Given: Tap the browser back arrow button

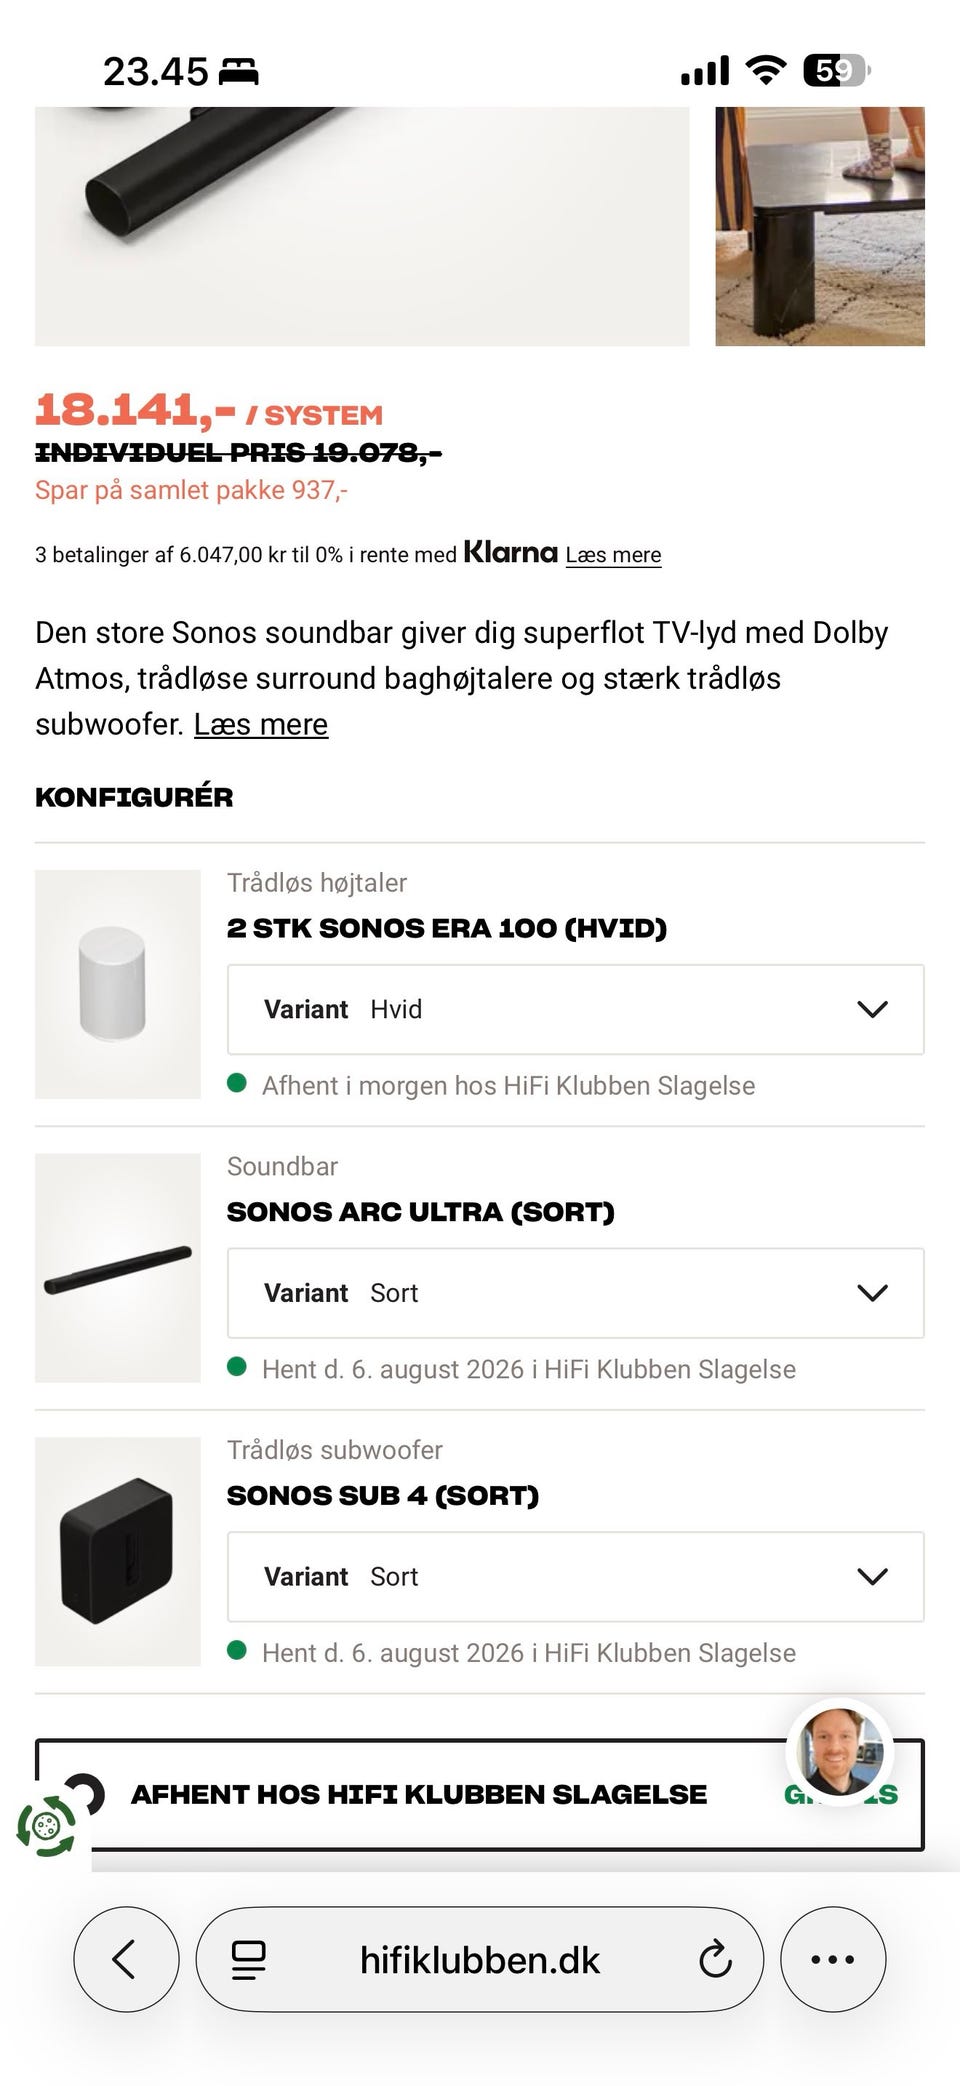Looking at the screenshot, I should (126, 1959).
